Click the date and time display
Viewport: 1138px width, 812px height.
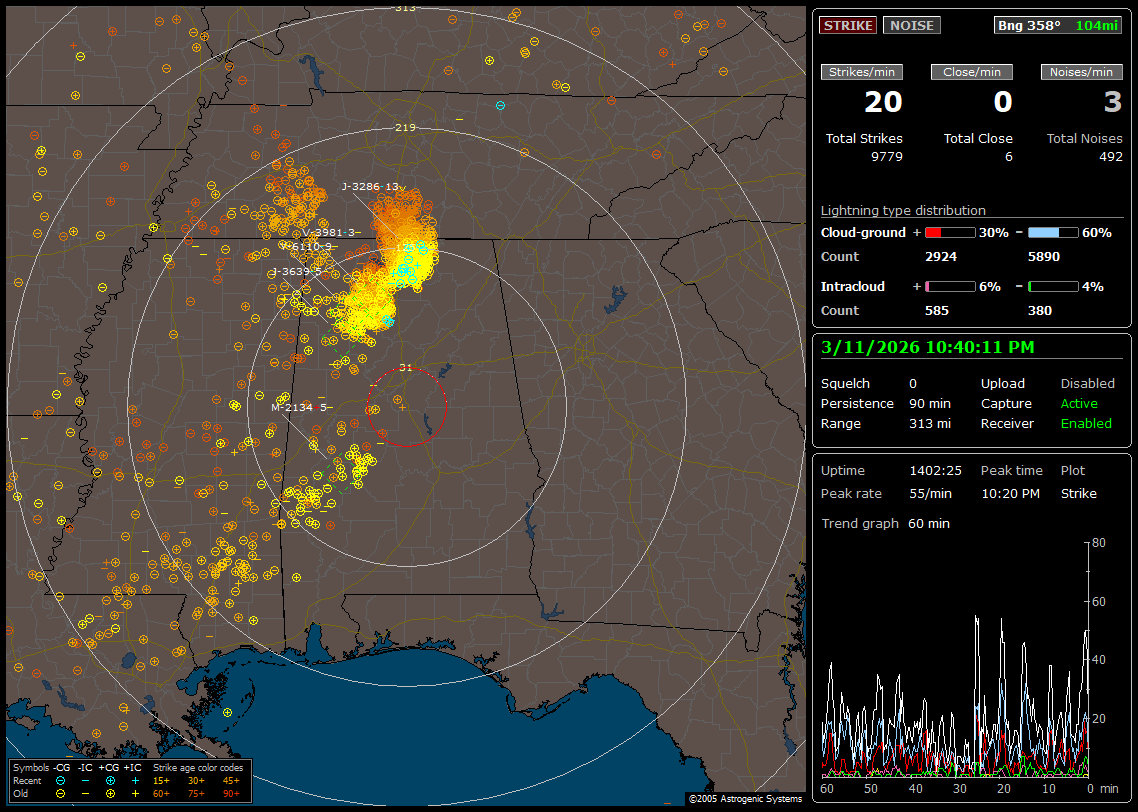pos(927,348)
